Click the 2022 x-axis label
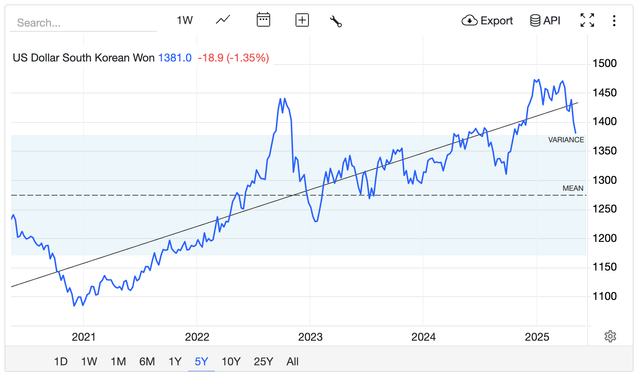 pyautogui.click(x=197, y=337)
